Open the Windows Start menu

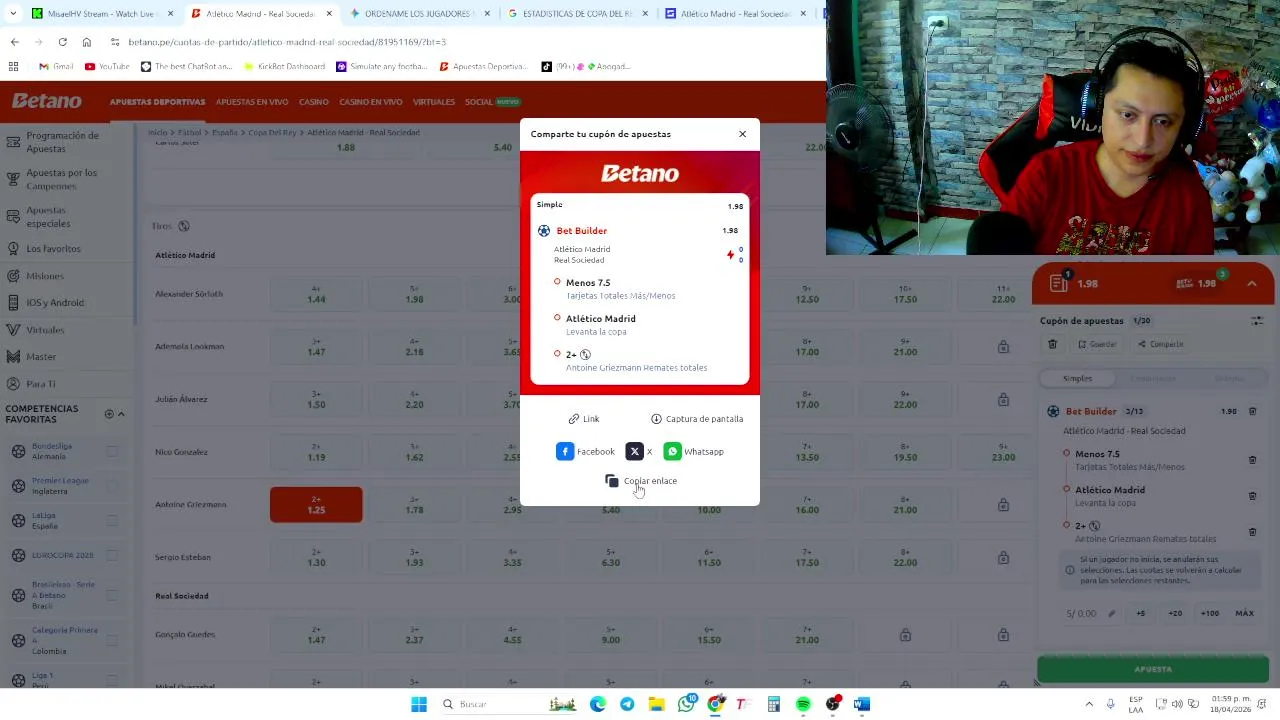[419, 704]
